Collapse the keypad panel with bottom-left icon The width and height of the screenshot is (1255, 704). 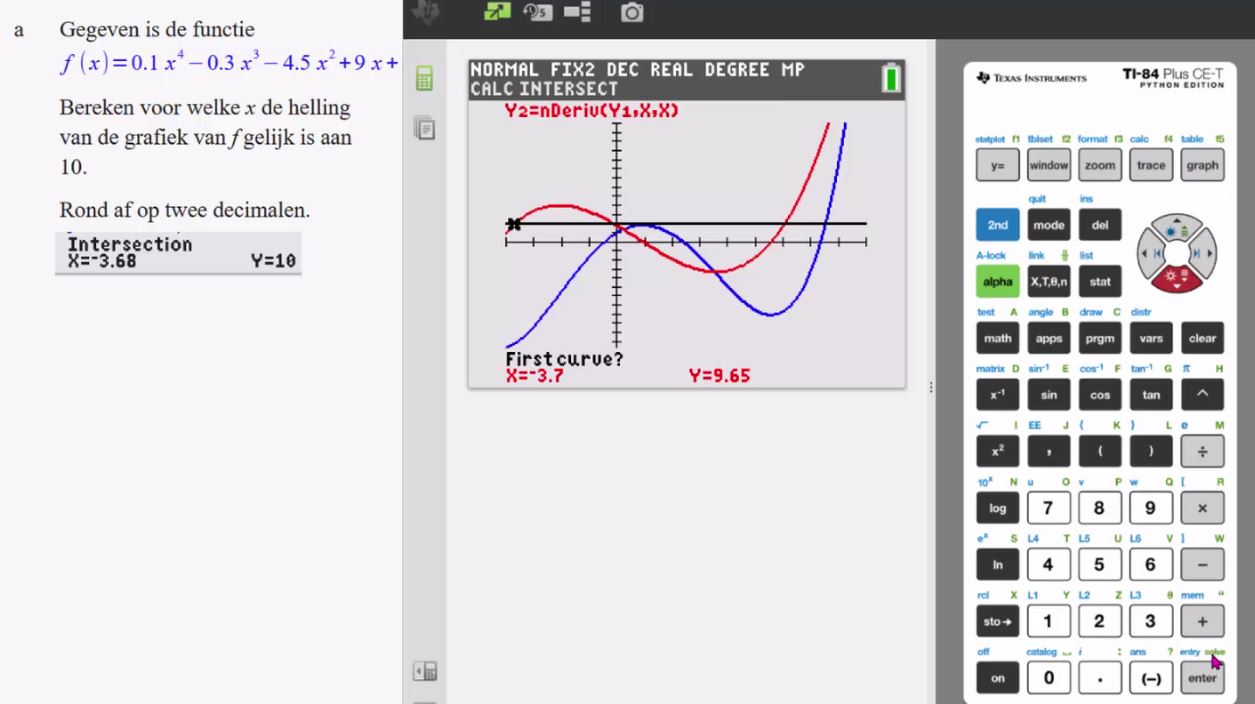[x=424, y=671]
